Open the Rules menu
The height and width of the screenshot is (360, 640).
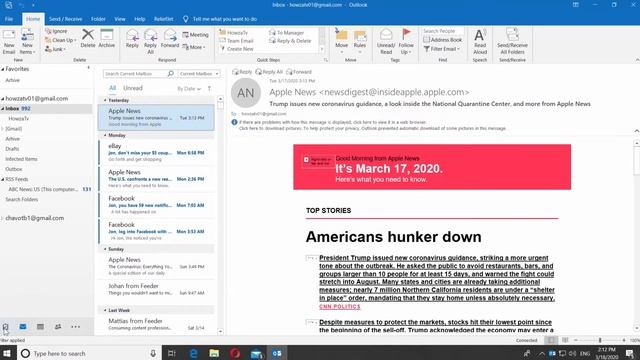[x=360, y=42]
